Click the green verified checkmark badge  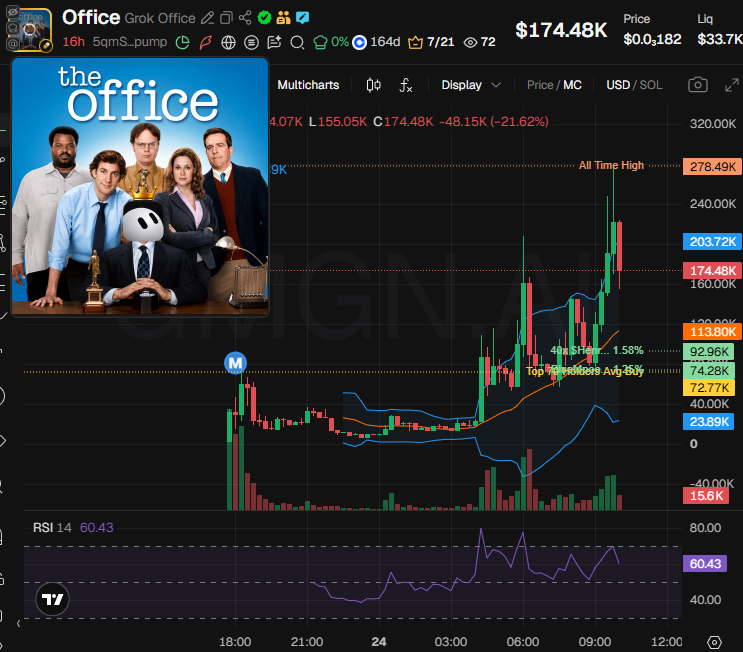click(x=264, y=18)
